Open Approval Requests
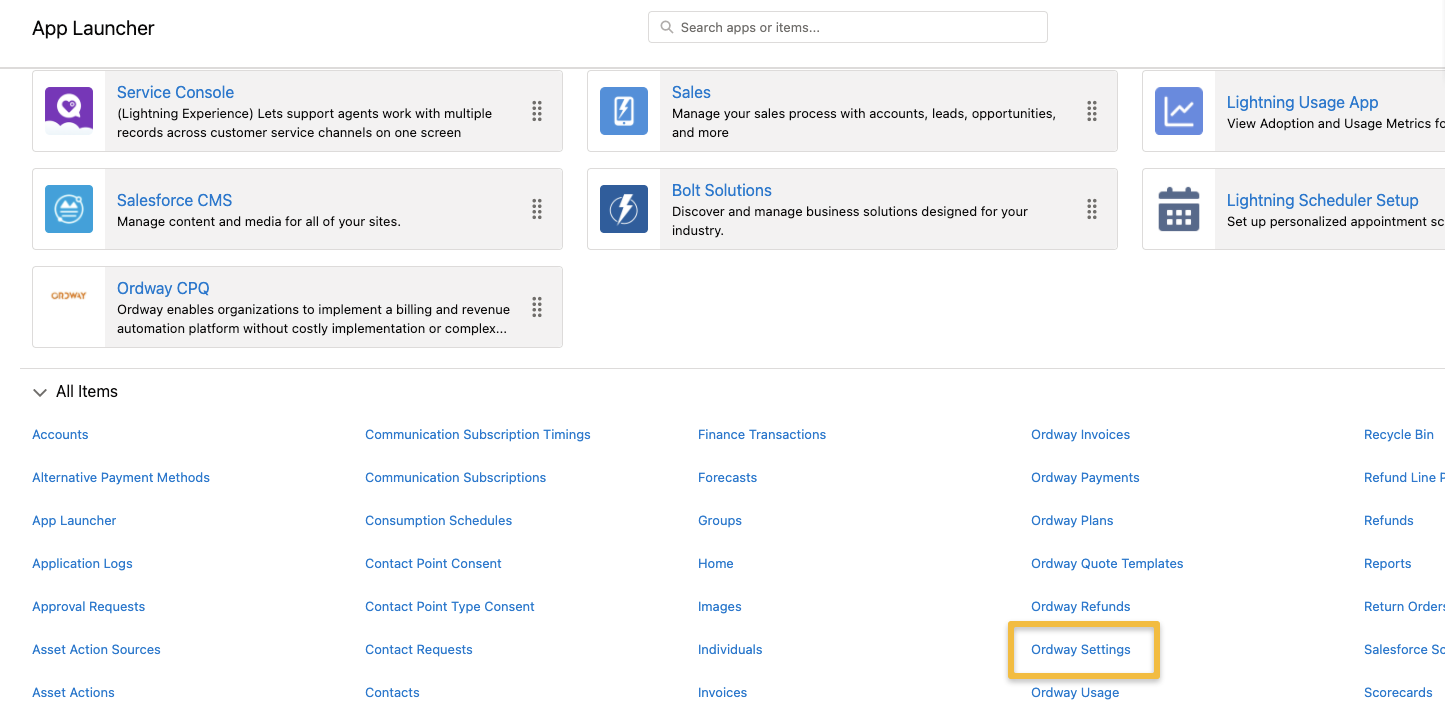Screen dimensions: 1445x722 (88, 606)
